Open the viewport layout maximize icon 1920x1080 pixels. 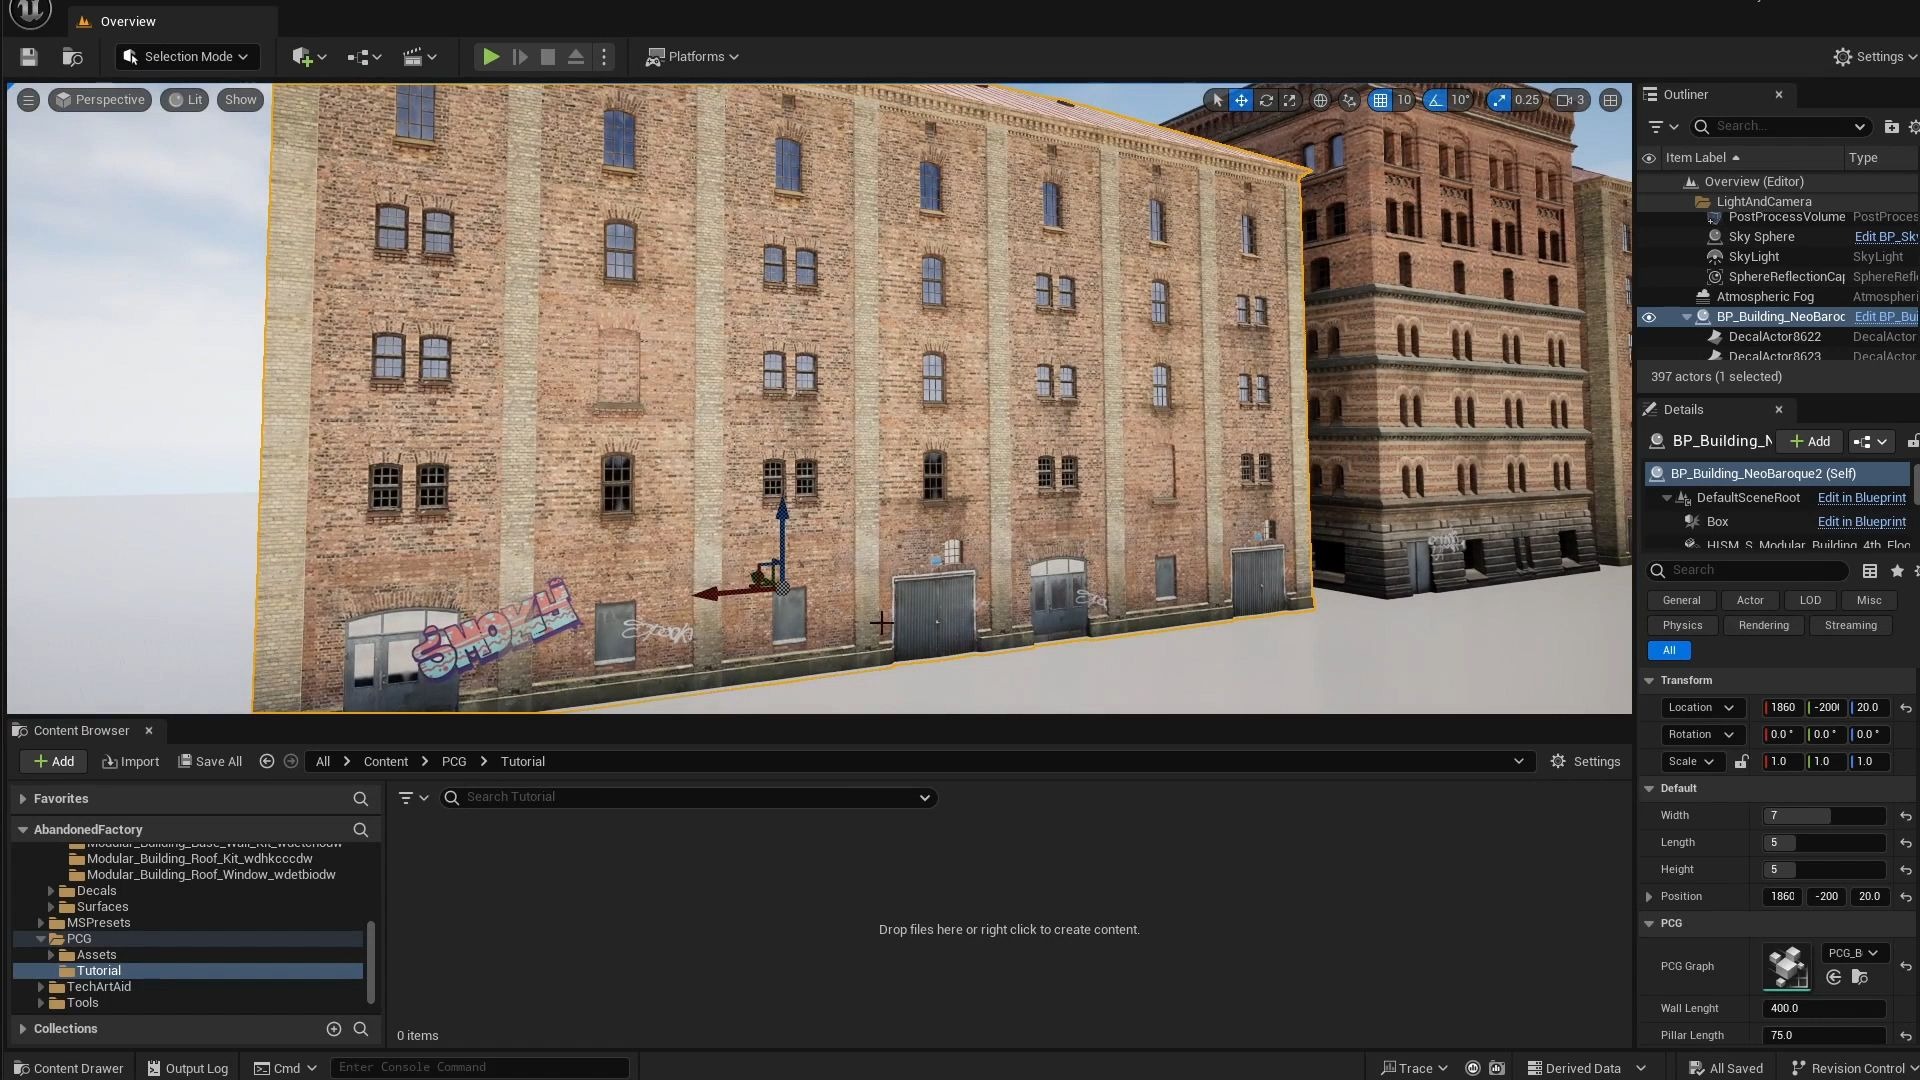(x=1610, y=100)
